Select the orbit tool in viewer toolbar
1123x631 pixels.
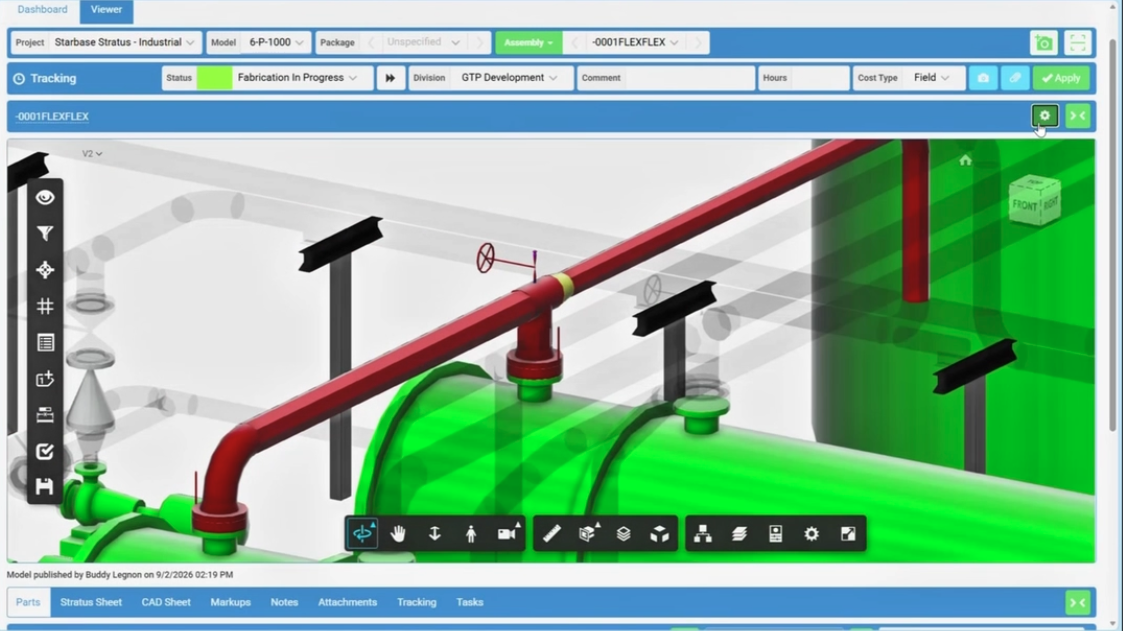pyautogui.click(x=362, y=534)
